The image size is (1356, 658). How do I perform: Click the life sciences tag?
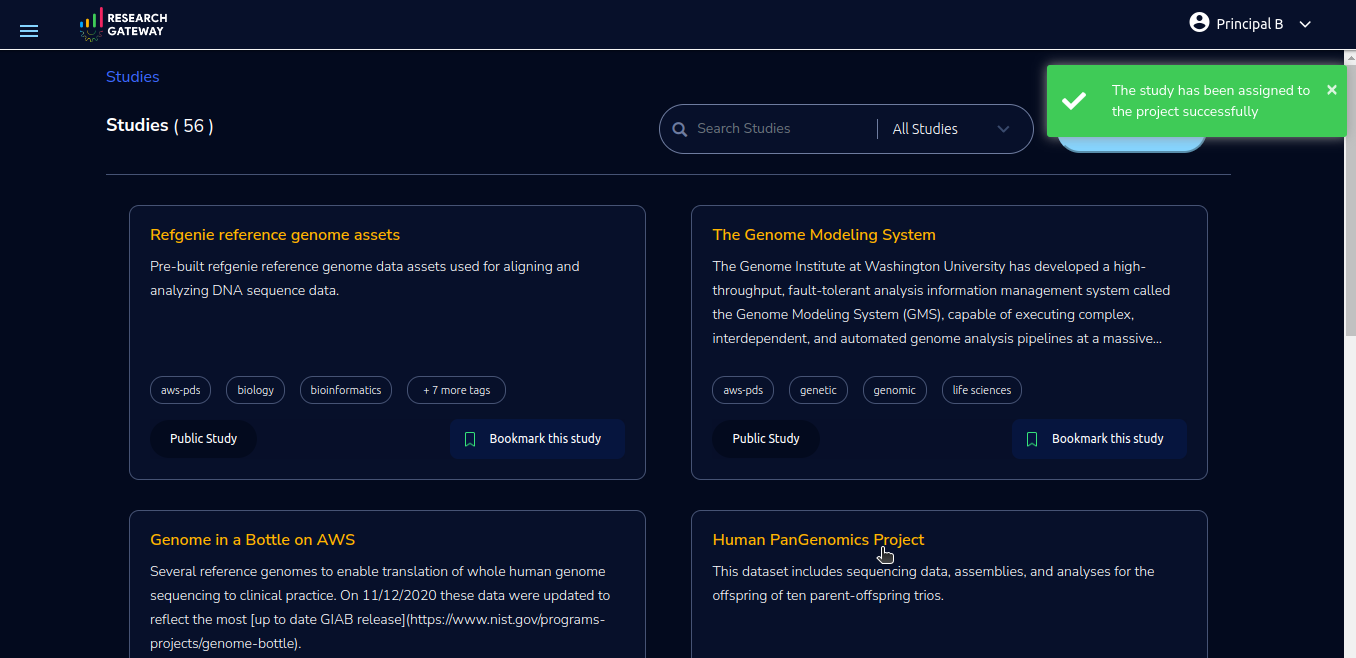[x=982, y=390]
